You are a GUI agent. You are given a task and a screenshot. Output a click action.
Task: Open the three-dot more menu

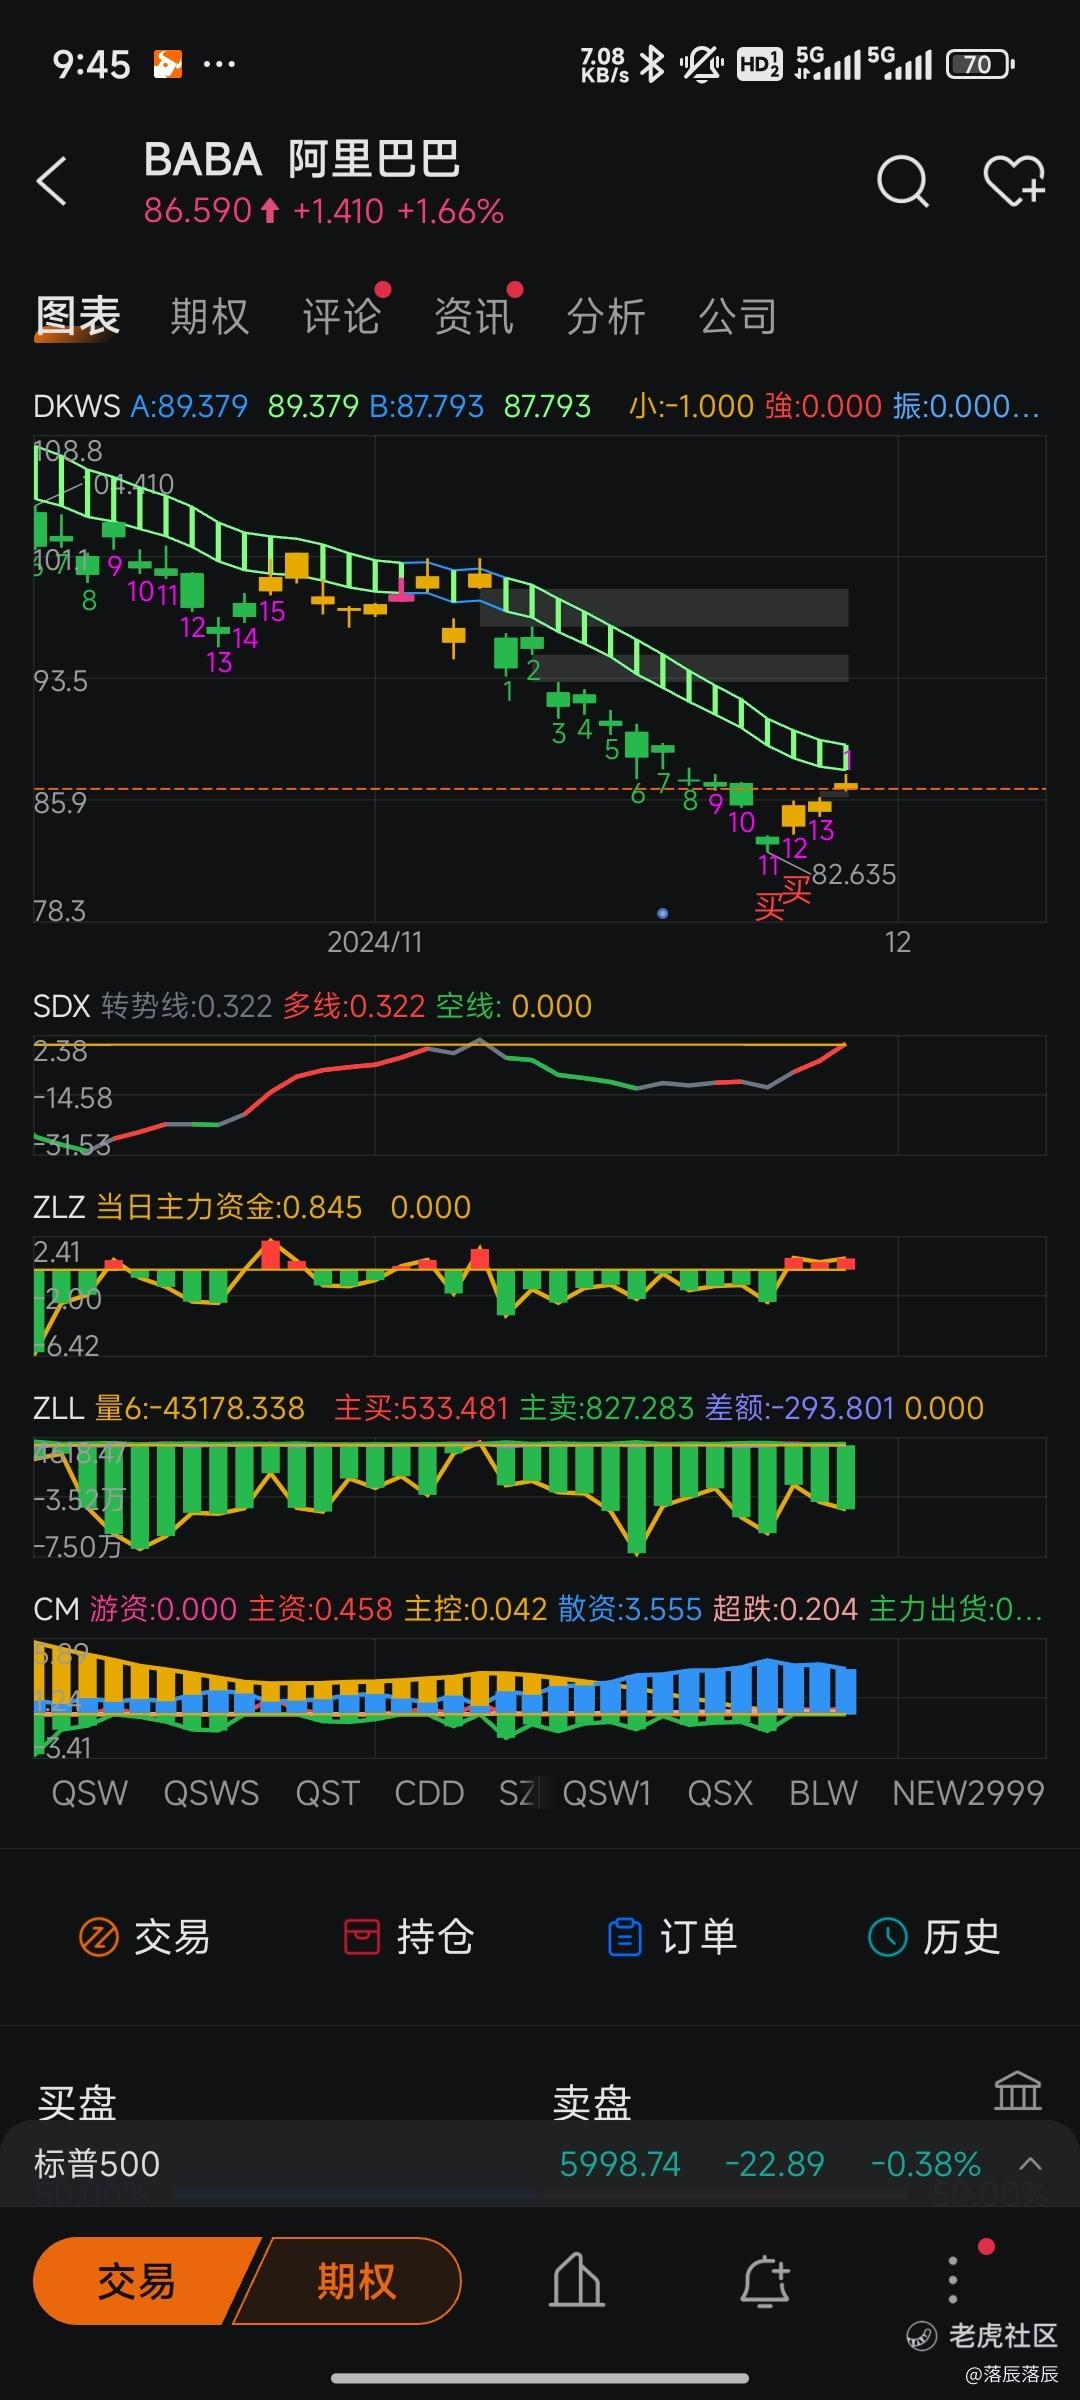pyautogui.click(x=953, y=2280)
